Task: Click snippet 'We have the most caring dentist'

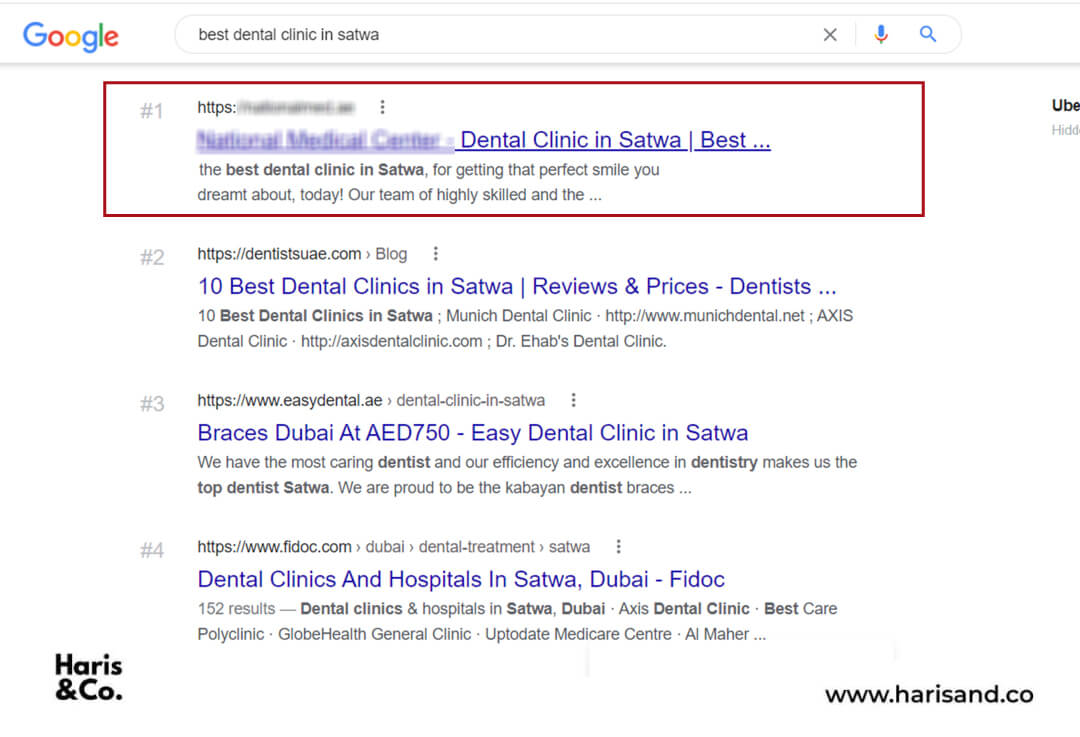Action: click(527, 475)
